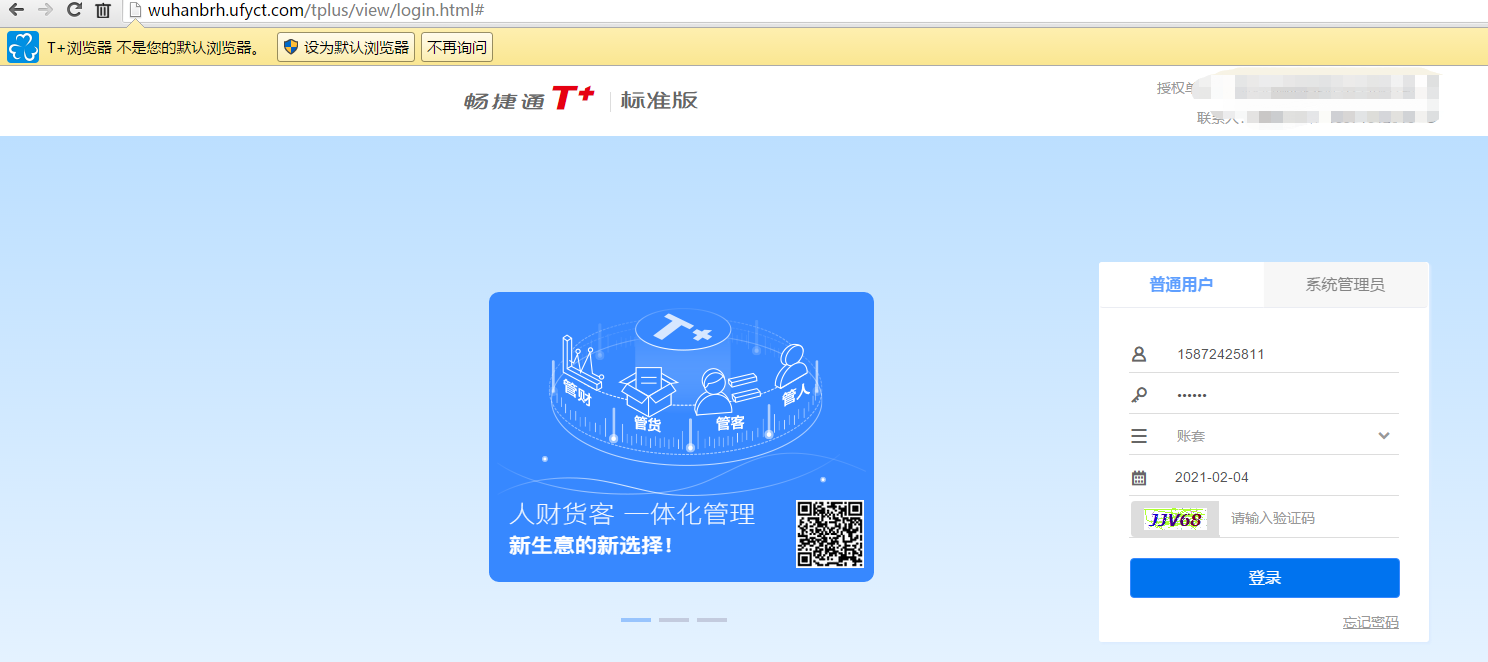This screenshot has width=1488, height=662.
Task: Reload the page with the refresh icon
Action: click(x=74, y=10)
